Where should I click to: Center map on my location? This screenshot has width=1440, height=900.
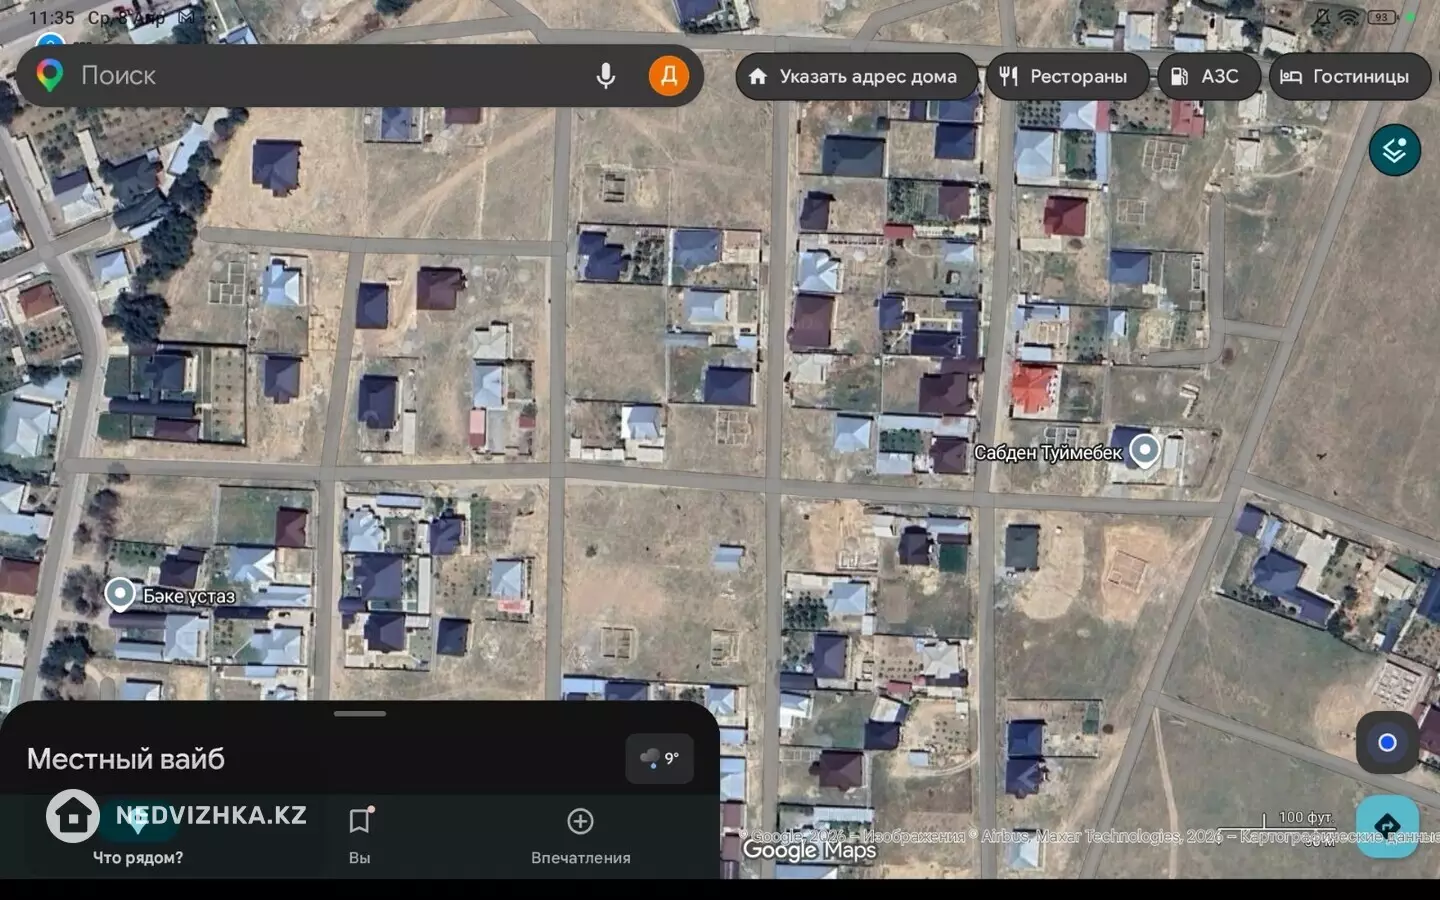point(1386,742)
